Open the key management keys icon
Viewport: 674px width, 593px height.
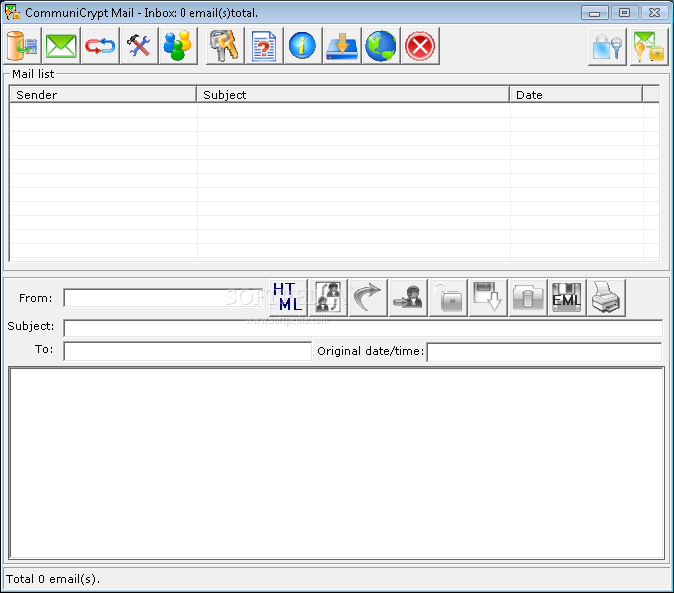tap(225, 46)
